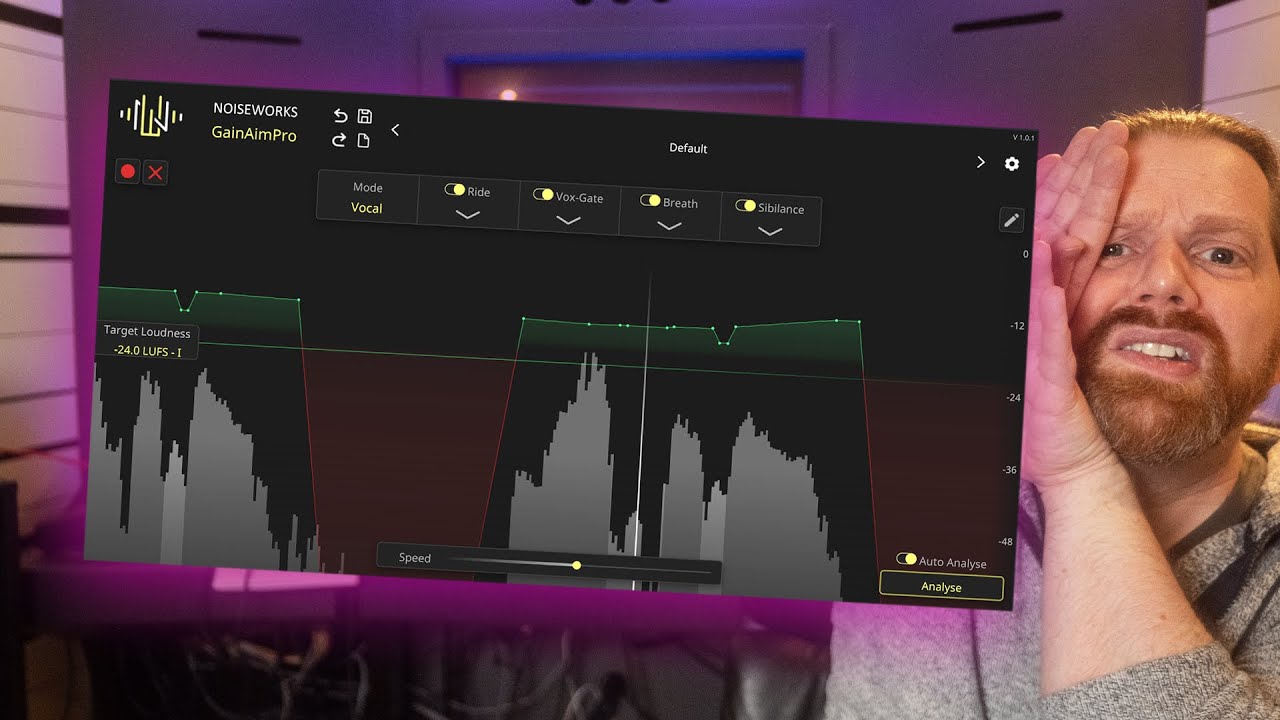
Task: Toggle the Vox-Gate switch
Action: (543, 195)
